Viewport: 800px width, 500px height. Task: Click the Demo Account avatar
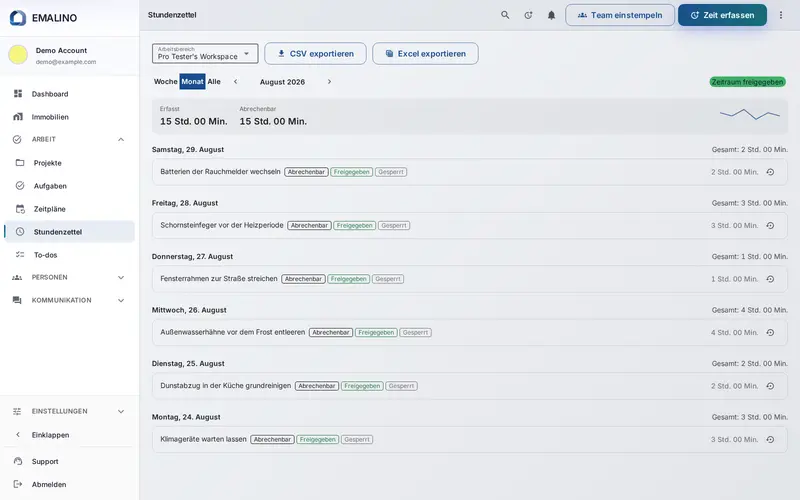tap(18, 55)
